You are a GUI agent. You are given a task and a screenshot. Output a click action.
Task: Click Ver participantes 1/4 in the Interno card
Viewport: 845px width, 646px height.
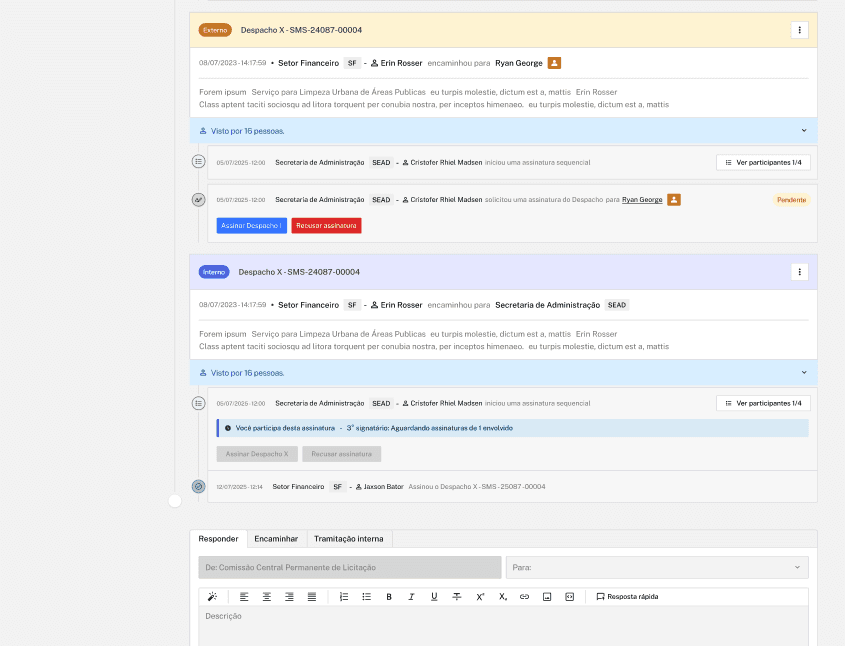click(763, 403)
